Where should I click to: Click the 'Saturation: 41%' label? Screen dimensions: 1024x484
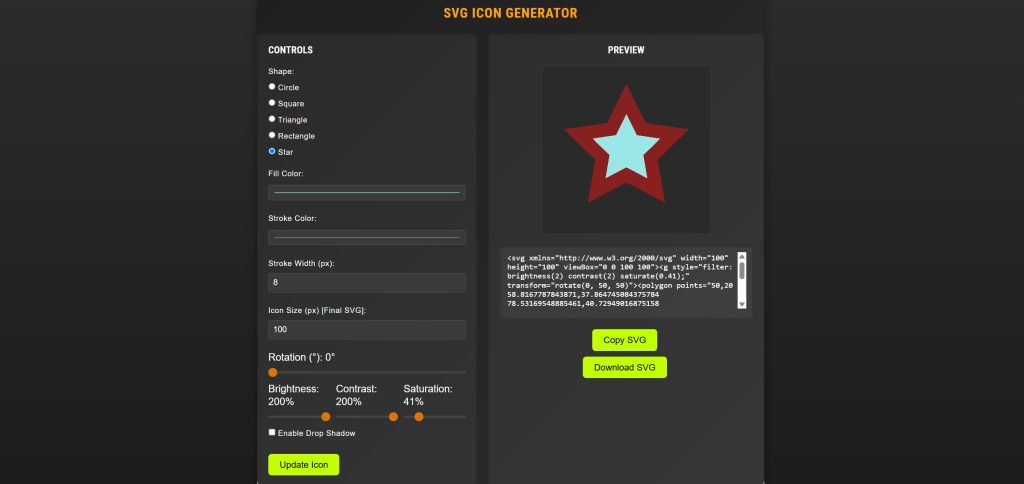pos(428,395)
